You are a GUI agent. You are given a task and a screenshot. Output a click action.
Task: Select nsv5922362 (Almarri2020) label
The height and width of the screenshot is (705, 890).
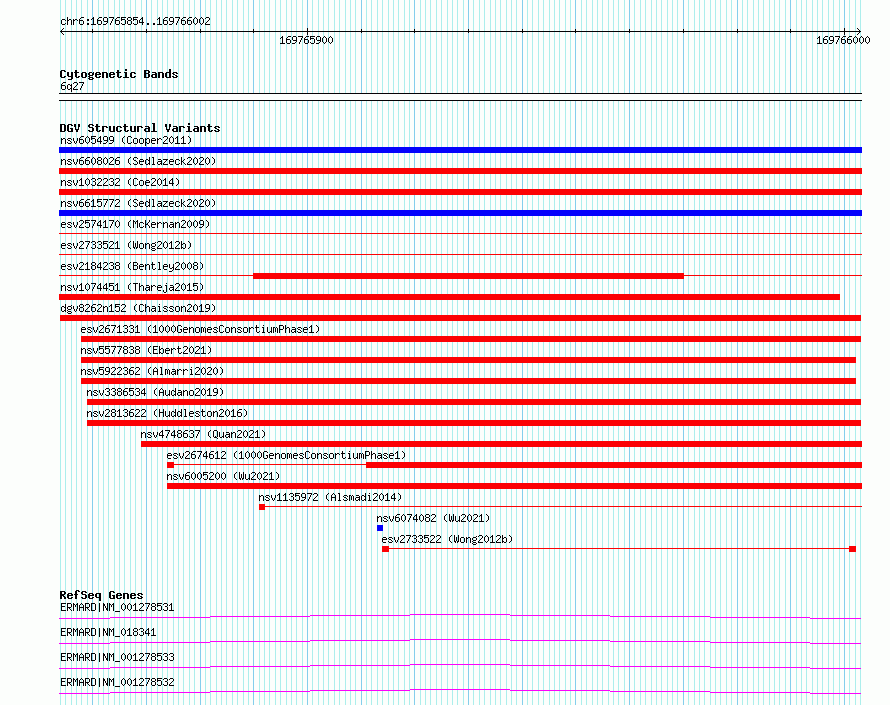(x=152, y=371)
